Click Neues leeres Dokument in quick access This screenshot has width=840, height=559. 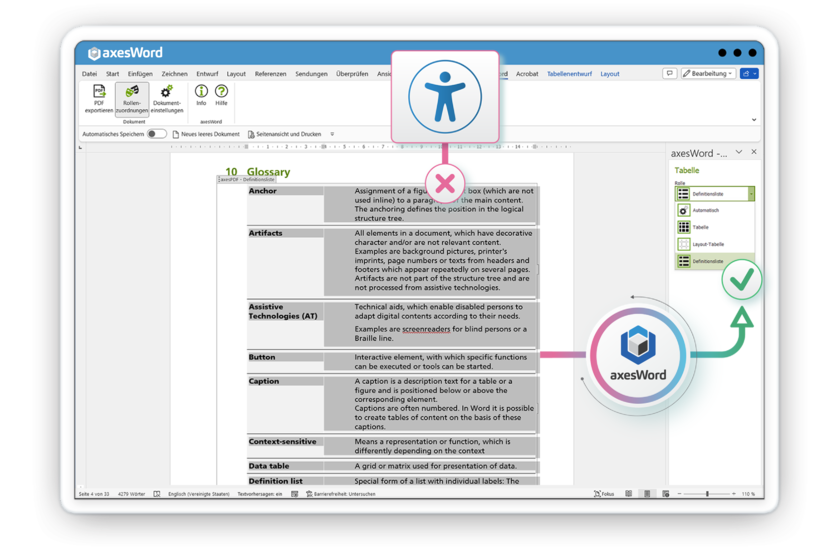pos(206,134)
